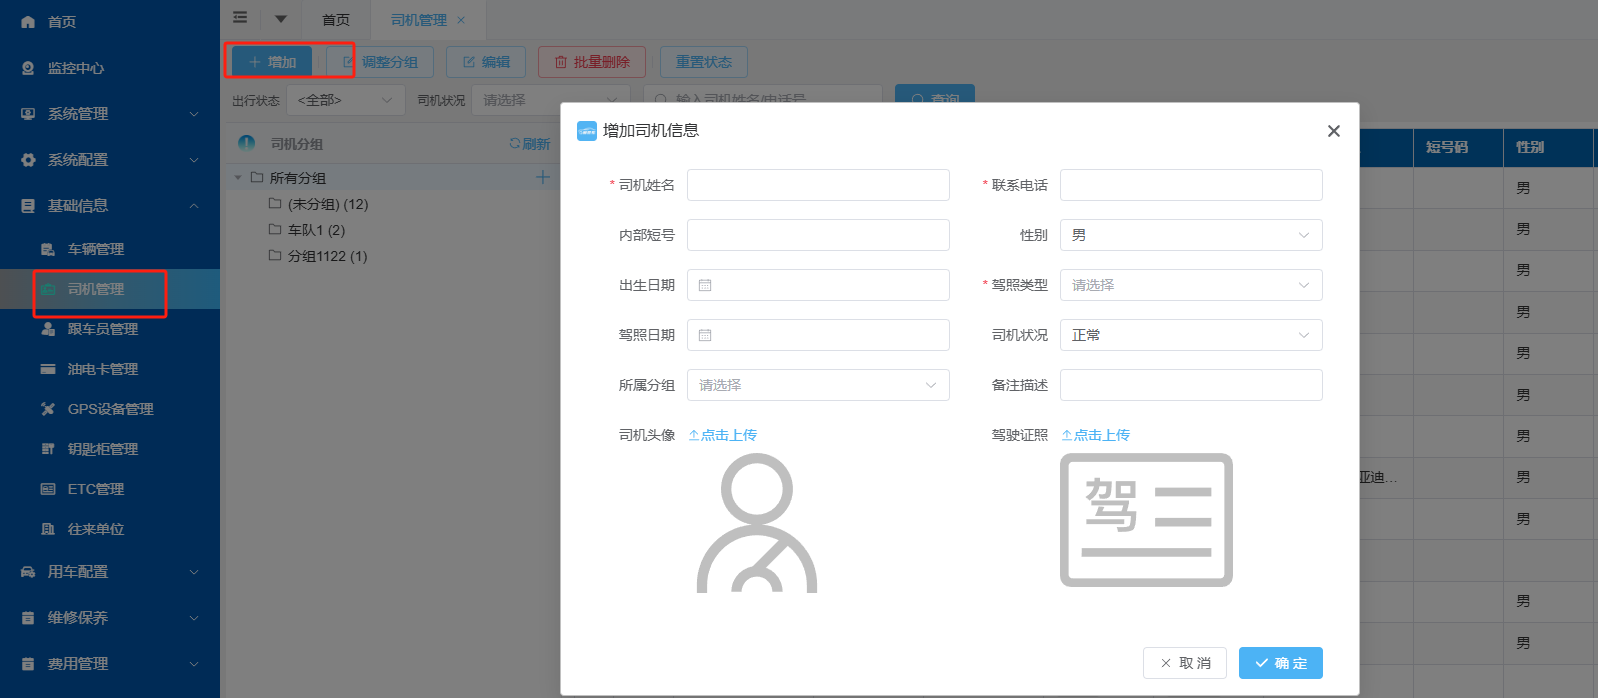1598x698 pixels.
Task: Click 点击上传 link for 司机头像
Action: coord(723,435)
